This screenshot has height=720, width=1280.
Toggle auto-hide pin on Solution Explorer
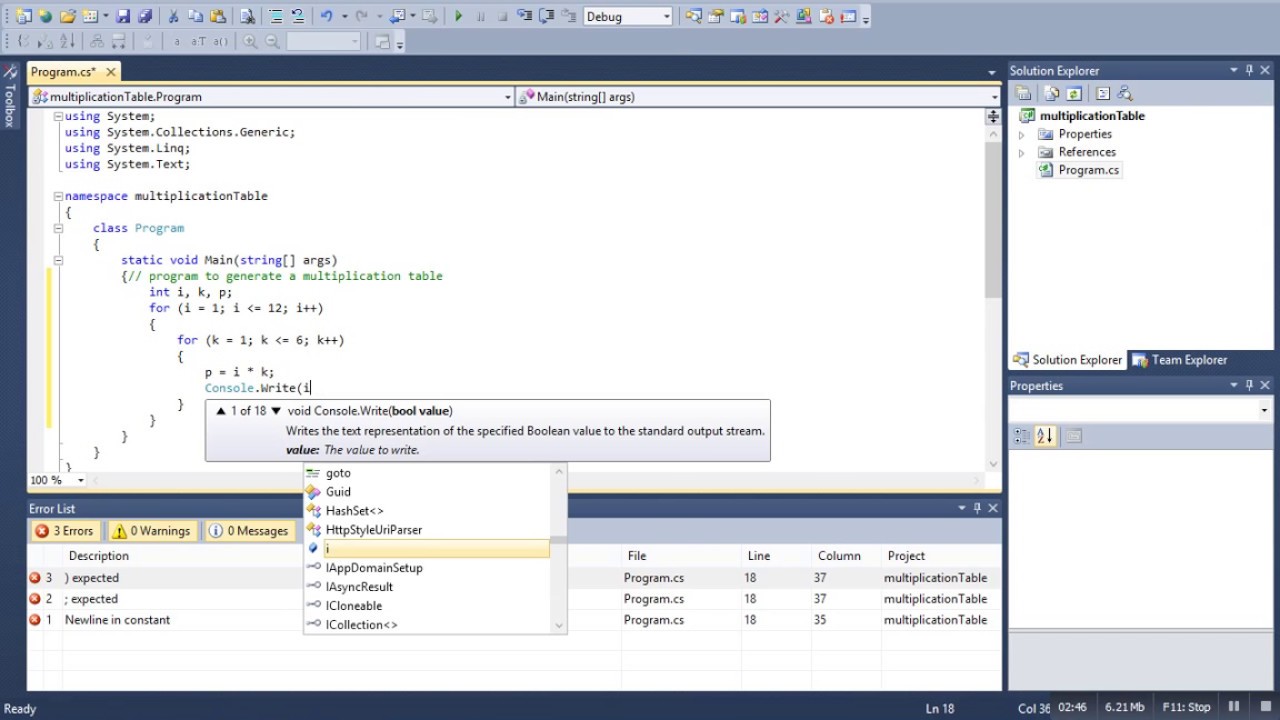[x=1249, y=70]
